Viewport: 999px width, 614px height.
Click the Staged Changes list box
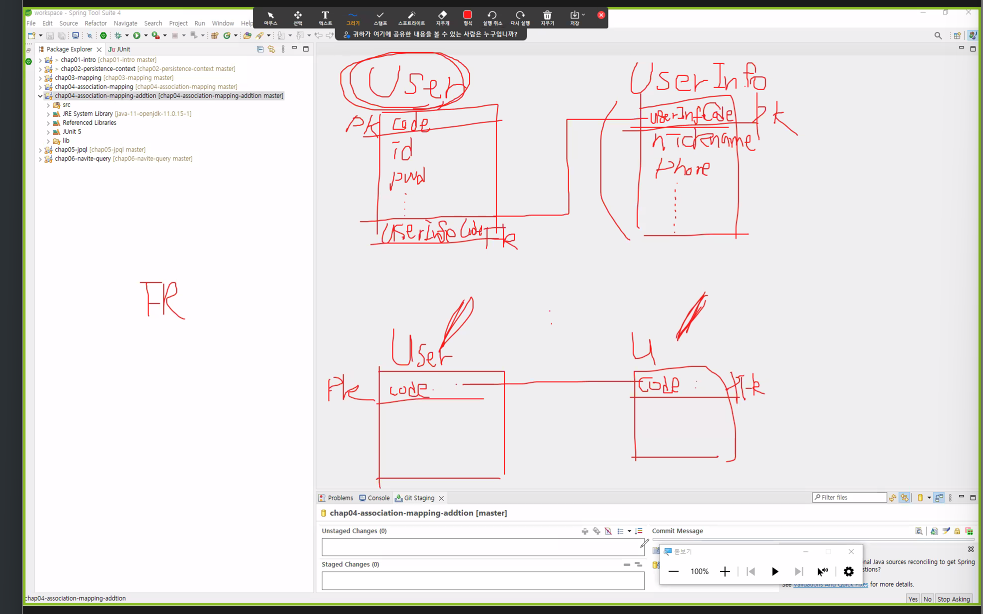pos(483,580)
